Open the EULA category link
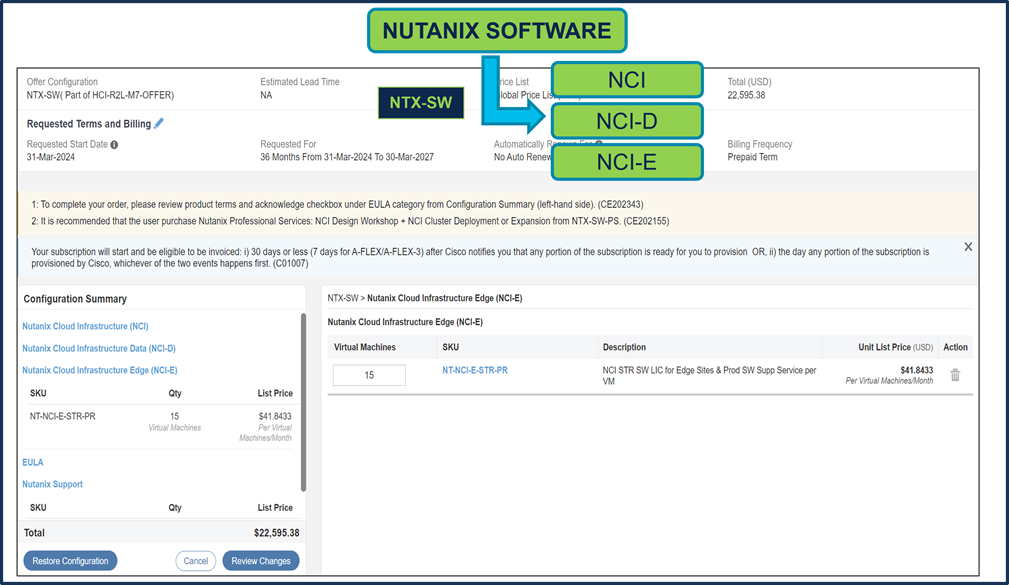This screenshot has width=1009, height=585. 33,462
